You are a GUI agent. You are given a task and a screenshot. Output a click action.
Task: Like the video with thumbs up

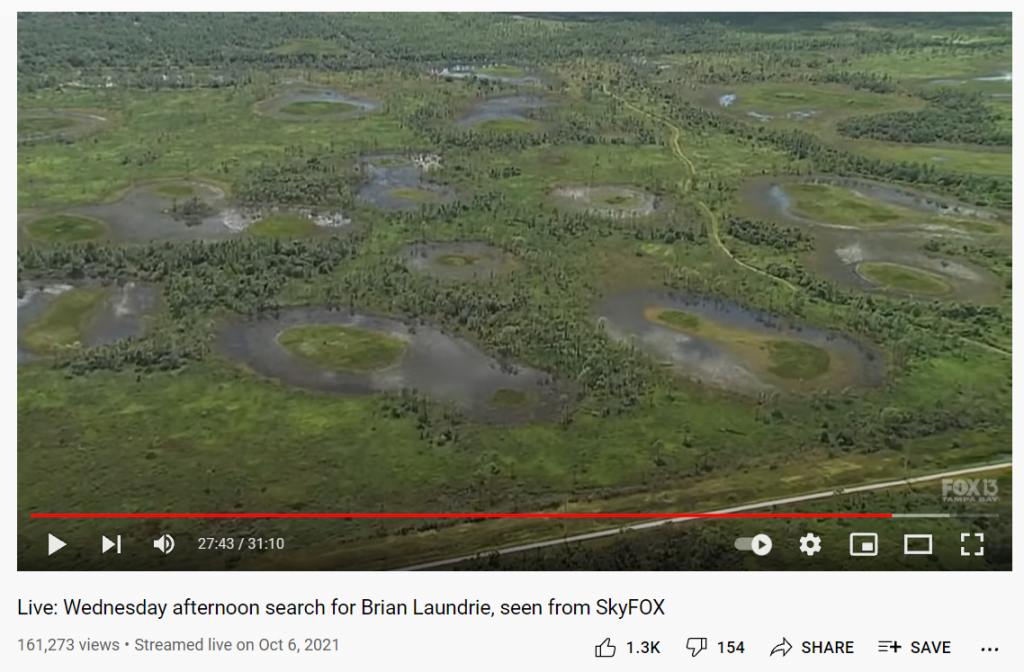605,647
